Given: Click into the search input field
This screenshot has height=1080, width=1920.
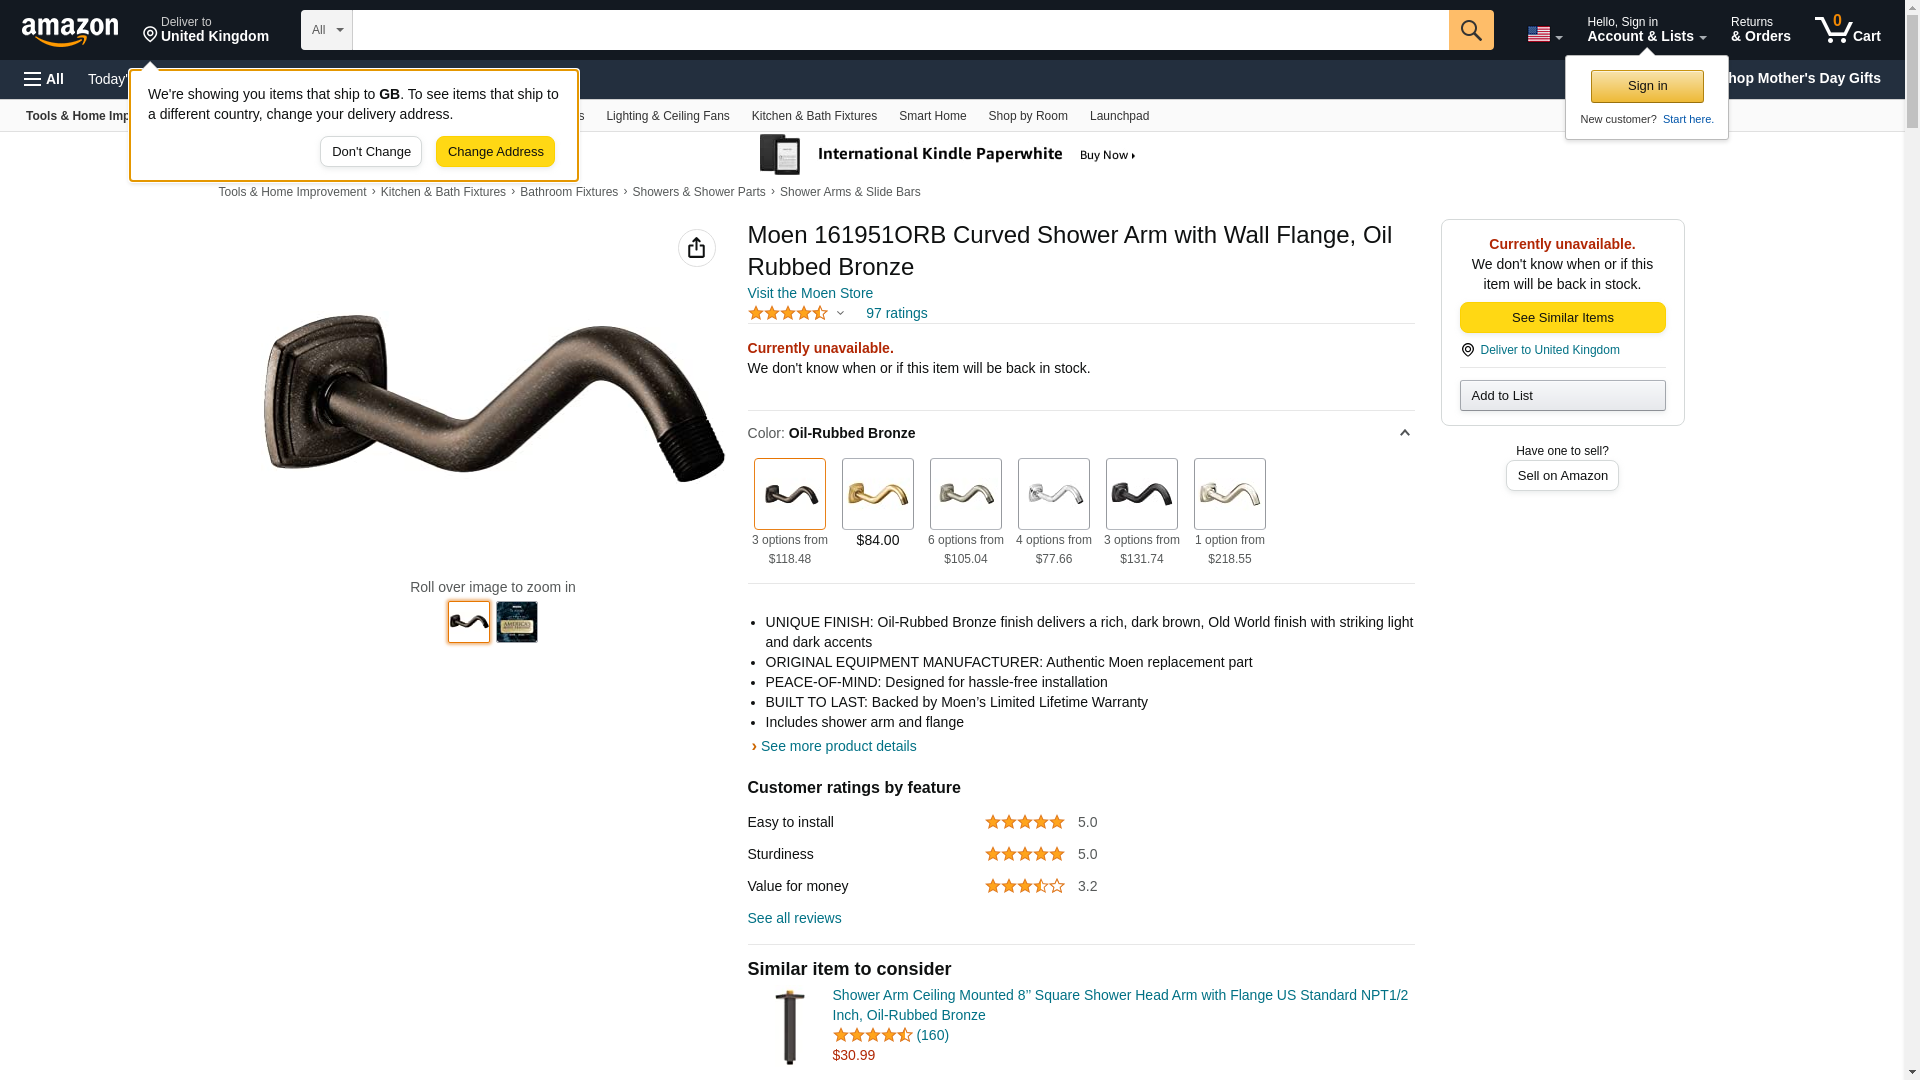Looking at the screenshot, I should 900,30.
